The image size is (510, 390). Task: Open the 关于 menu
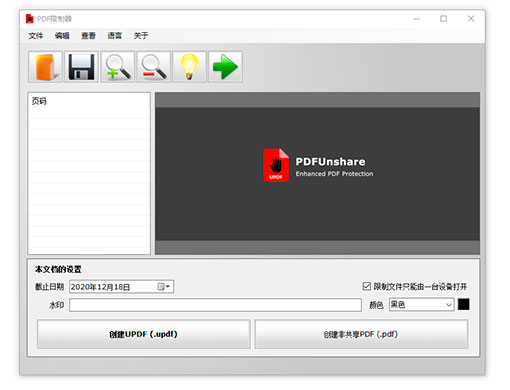(141, 36)
